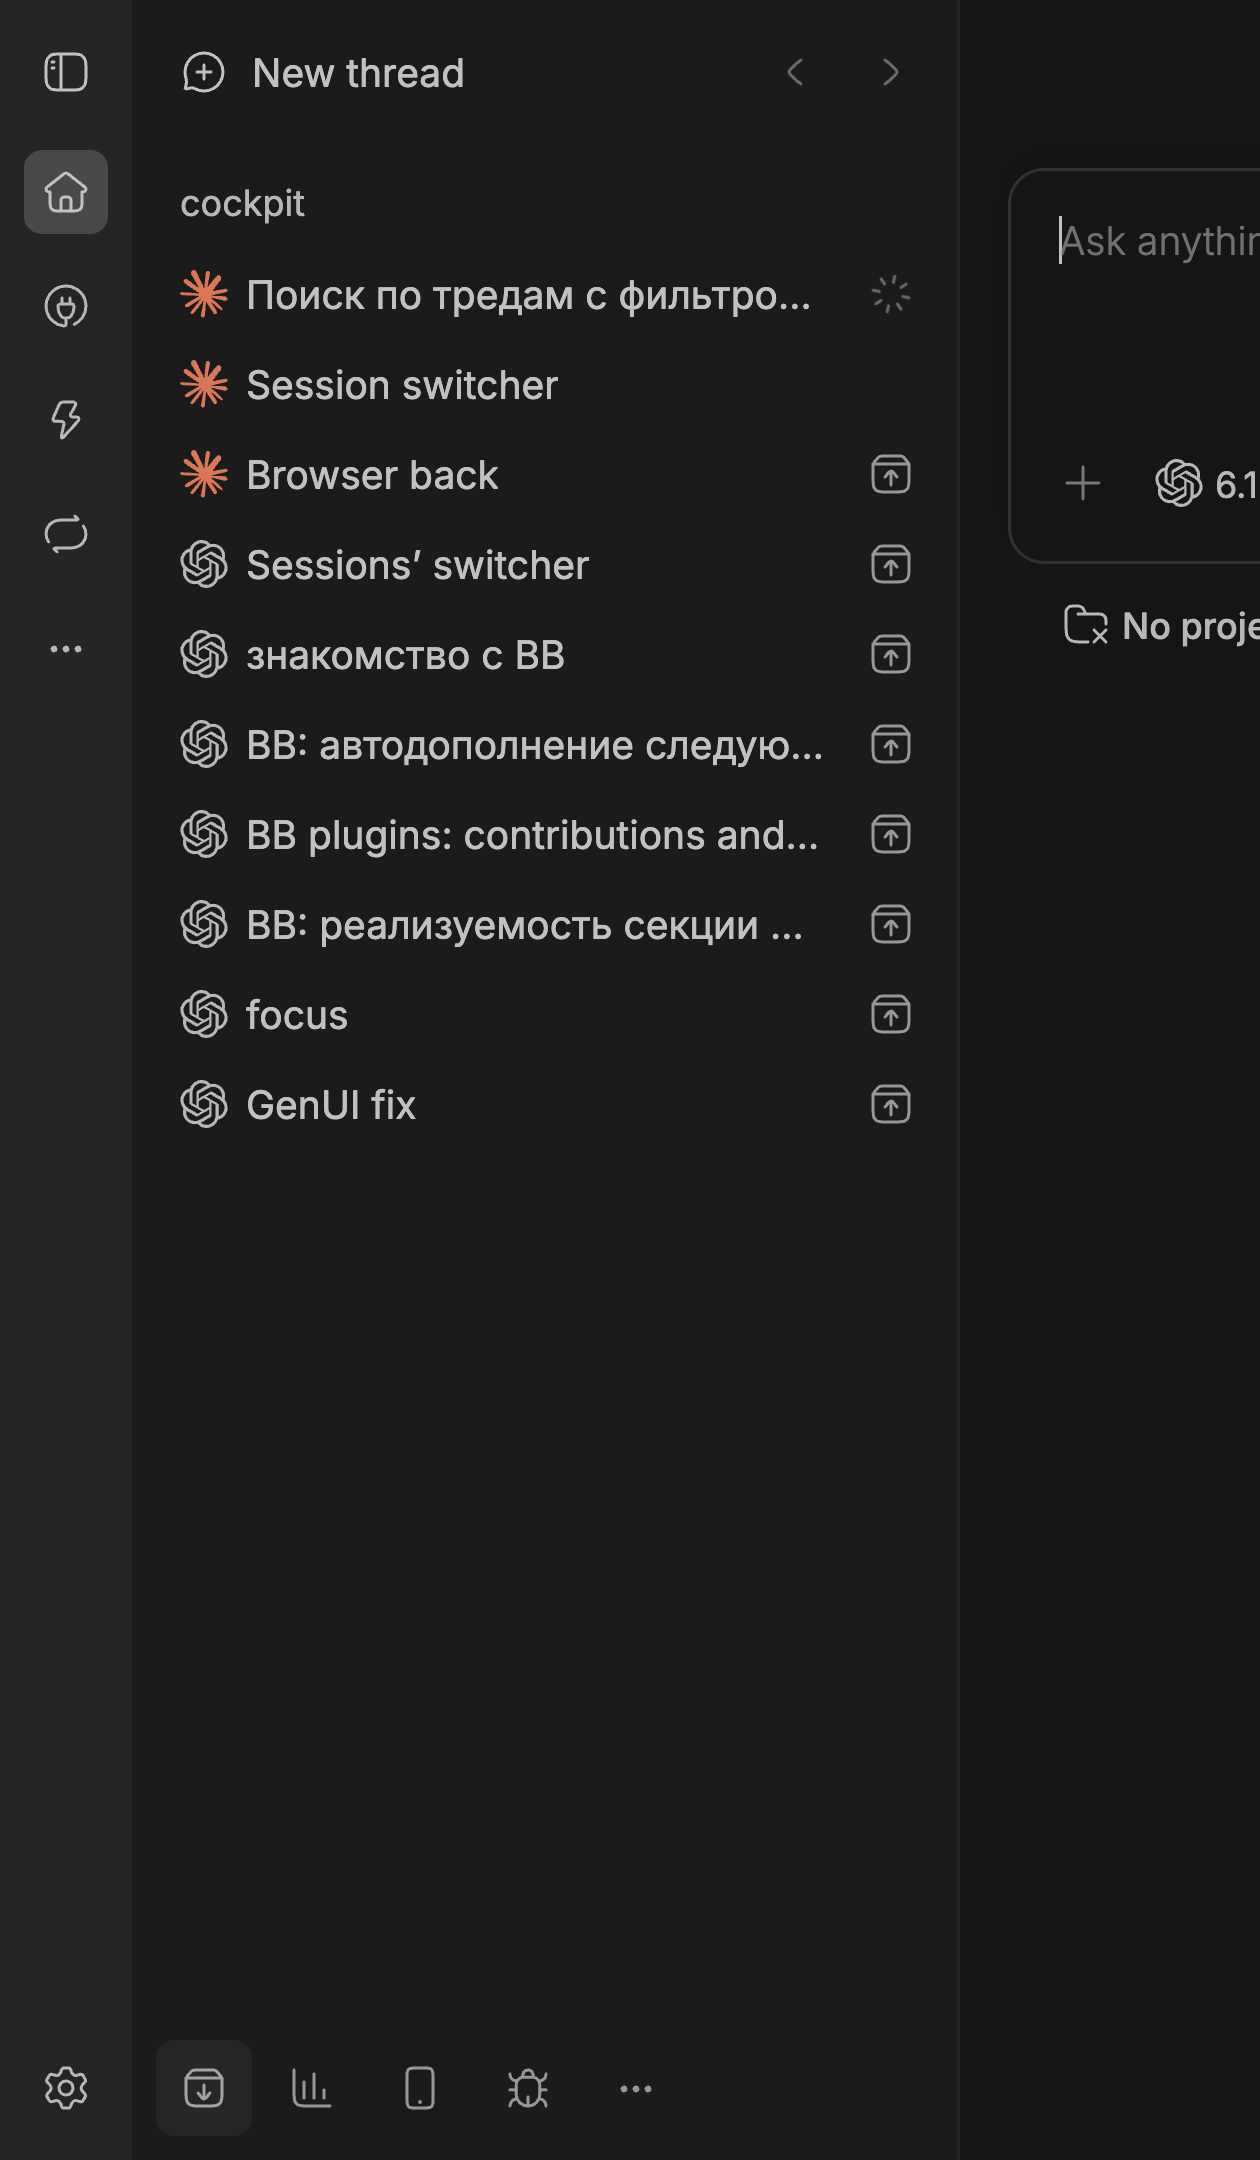Open the No project selector
Screen dimensions: 1260x2160
(1162, 626)
